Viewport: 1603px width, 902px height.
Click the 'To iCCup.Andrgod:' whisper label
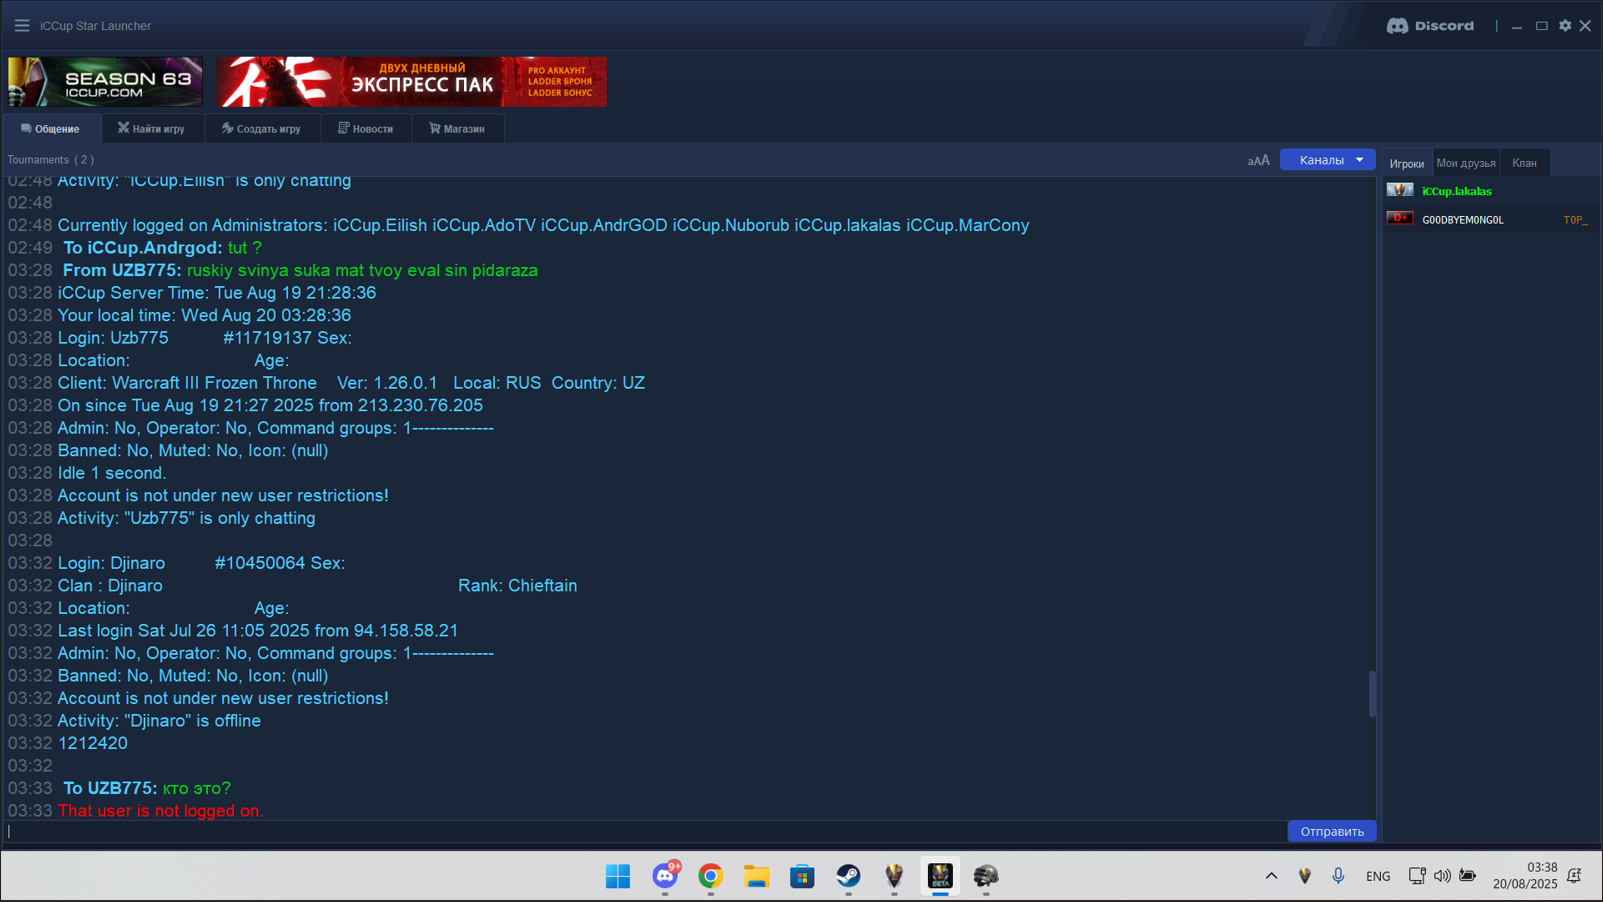(143, 248)
